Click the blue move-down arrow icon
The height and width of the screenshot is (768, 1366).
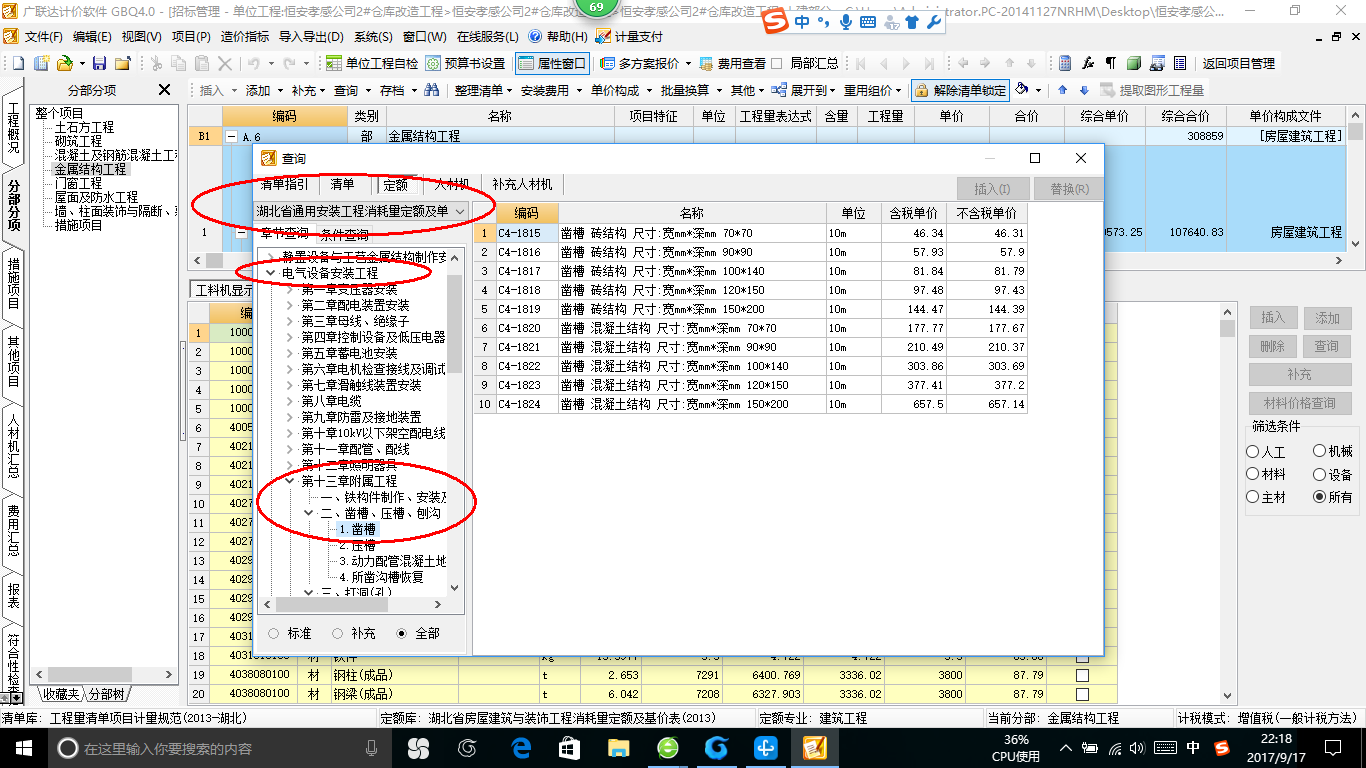[x=1084, y=90]
